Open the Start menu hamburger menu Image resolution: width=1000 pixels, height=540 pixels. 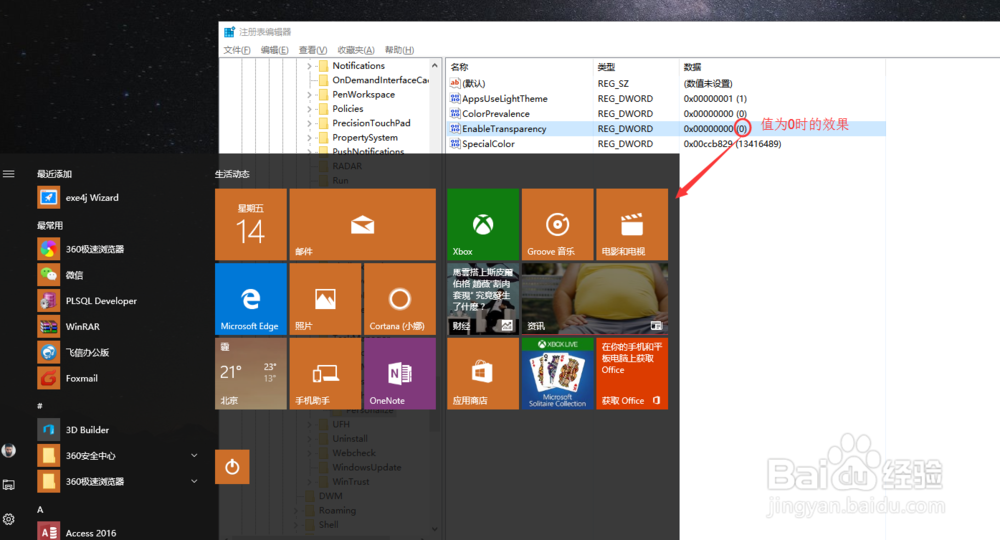click(x=9, y=173)
